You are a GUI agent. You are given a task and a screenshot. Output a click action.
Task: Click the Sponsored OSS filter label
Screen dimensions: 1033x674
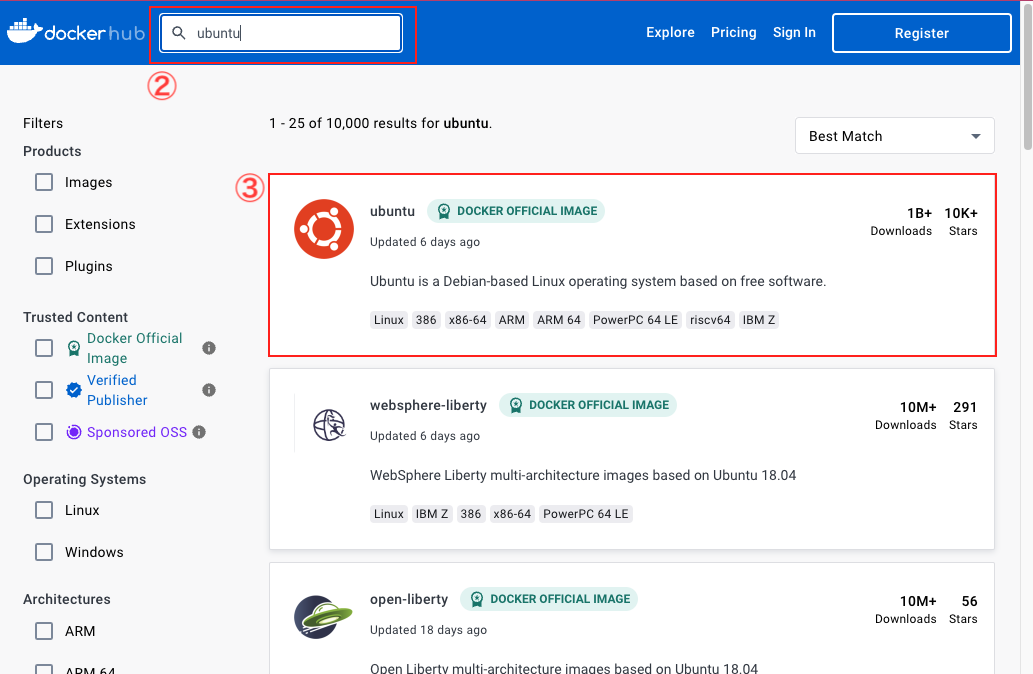tap(137, 432)
